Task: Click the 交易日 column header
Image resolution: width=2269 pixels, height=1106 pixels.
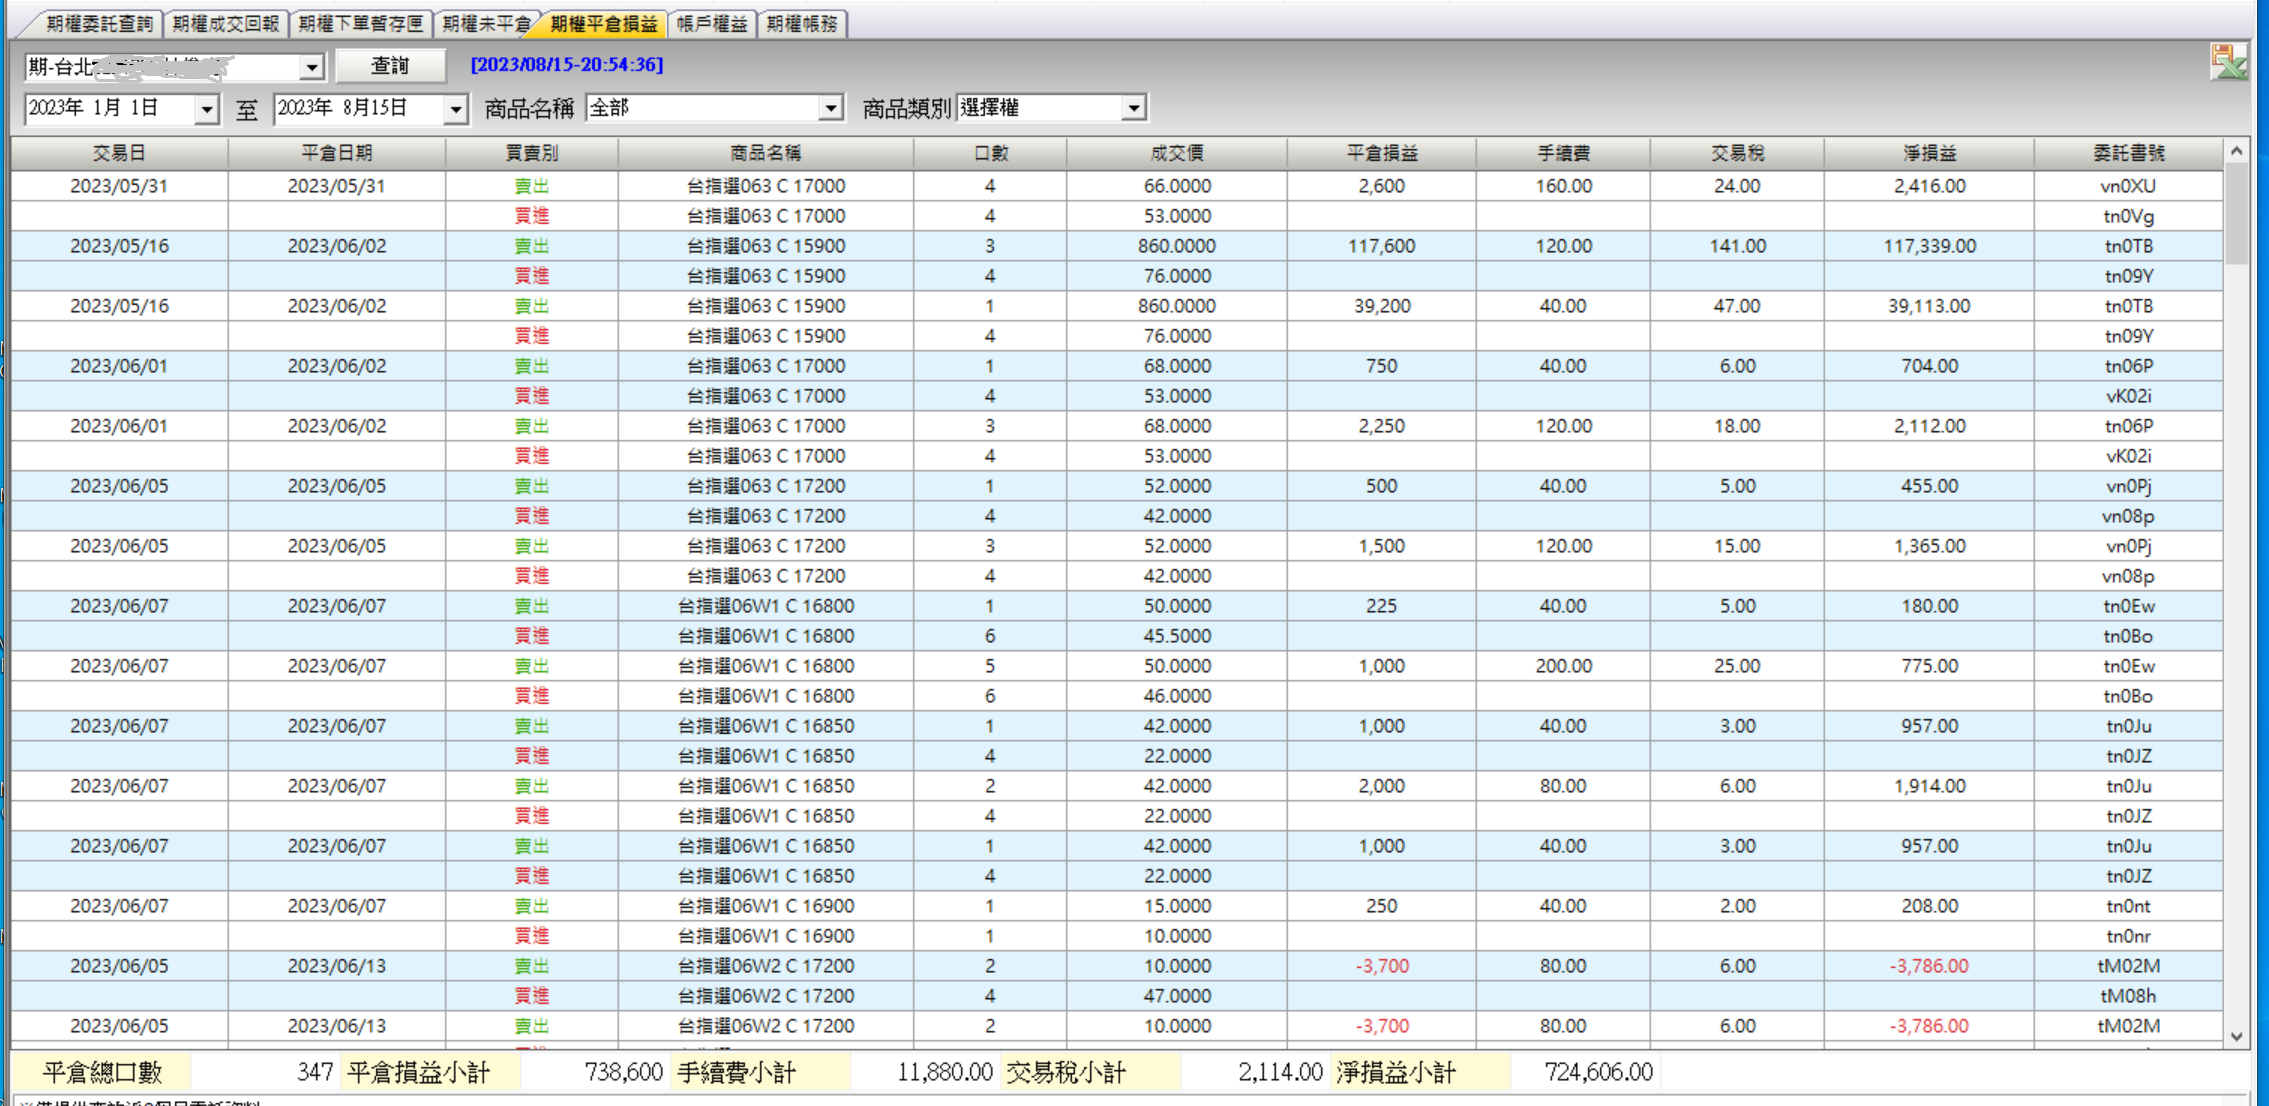Action: coord(119,153)
